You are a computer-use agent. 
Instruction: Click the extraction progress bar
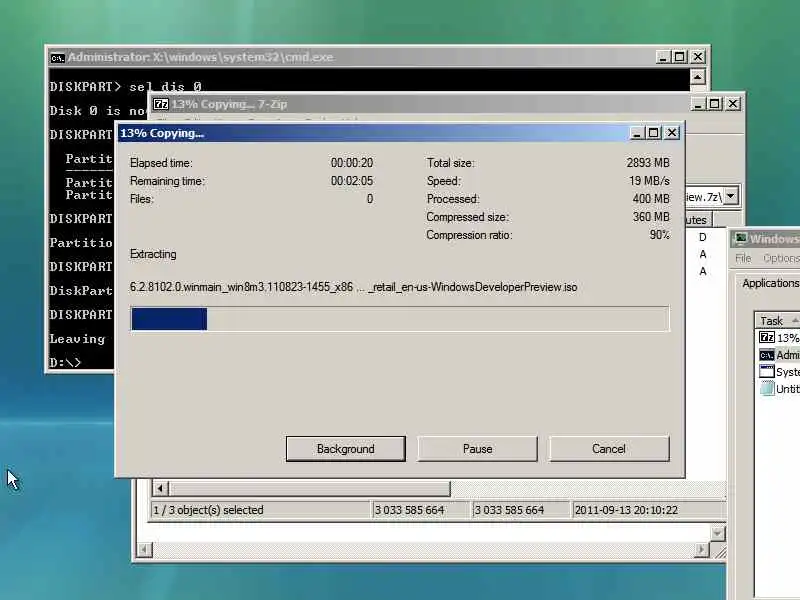(x=400, y=319)
